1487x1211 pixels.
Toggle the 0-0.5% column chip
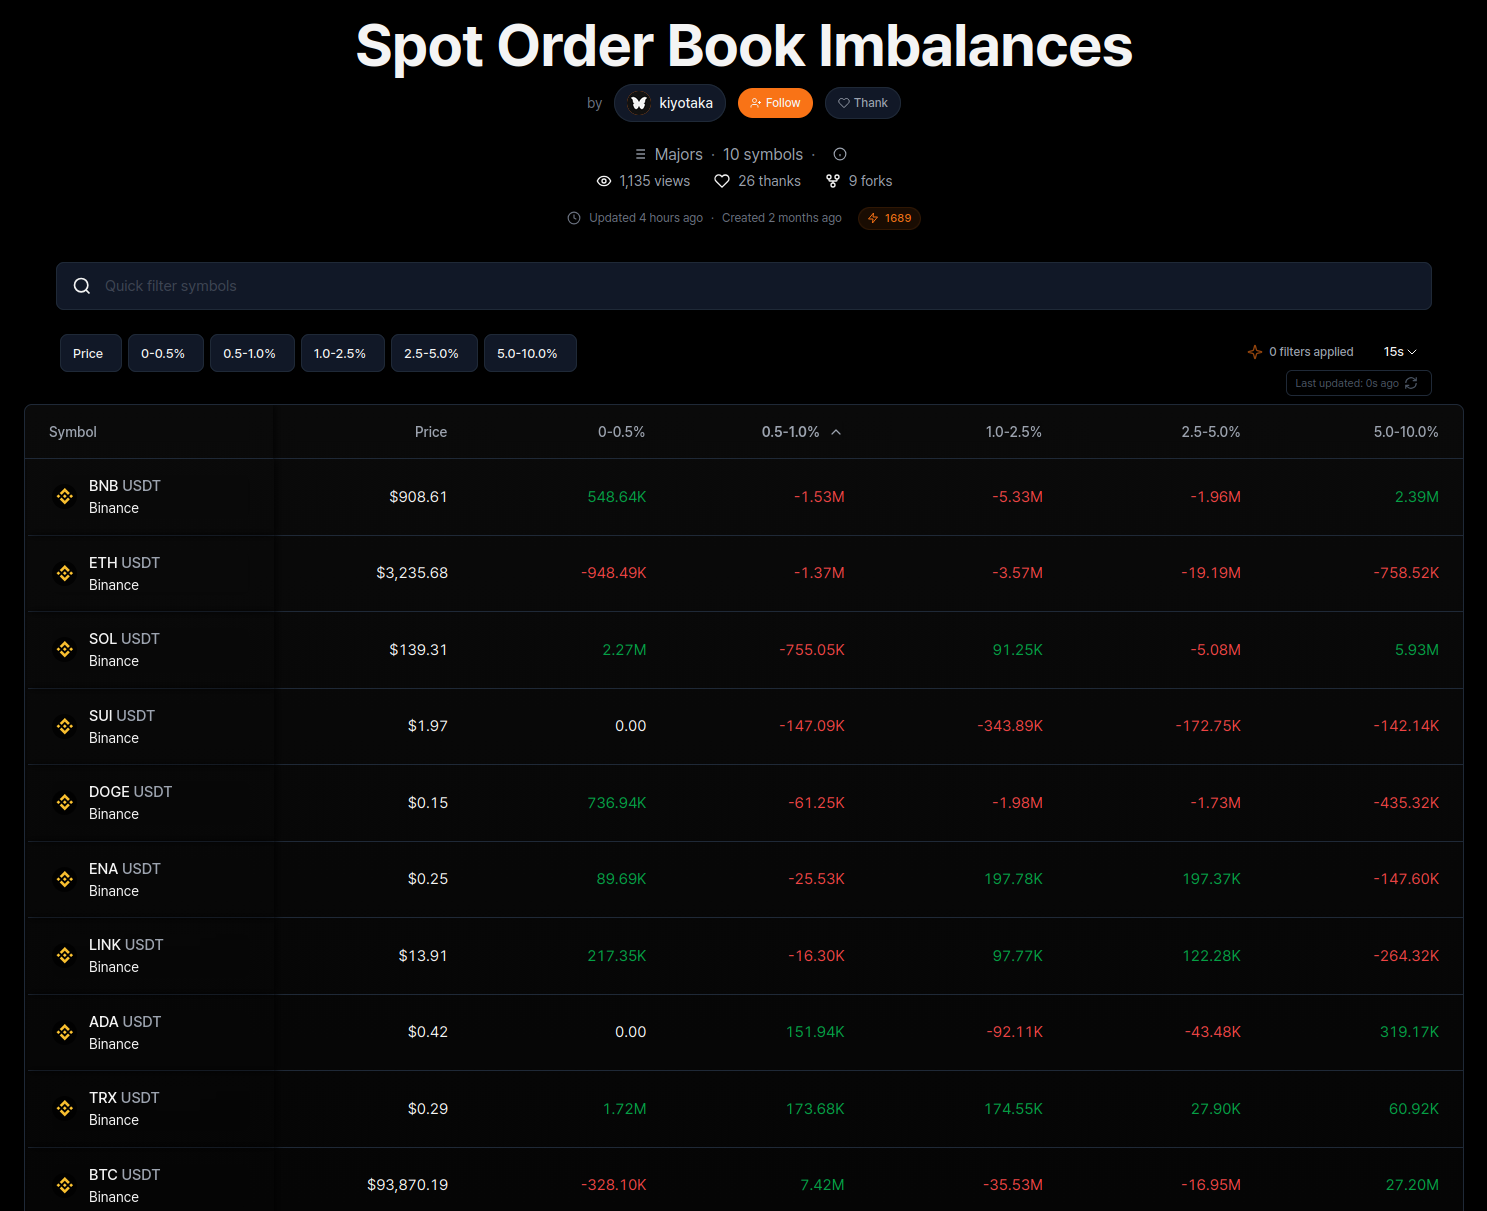[x=166, y=353]
